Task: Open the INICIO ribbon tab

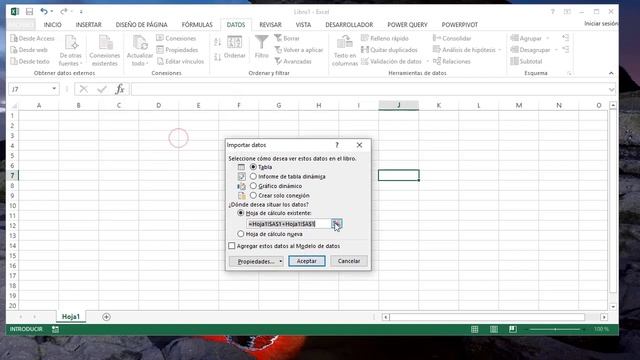Action: coord(53,25)
